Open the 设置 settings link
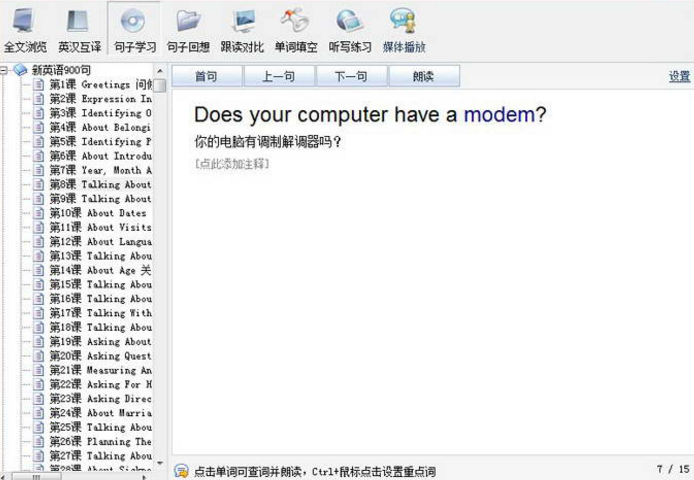 [x=679, y=77]
